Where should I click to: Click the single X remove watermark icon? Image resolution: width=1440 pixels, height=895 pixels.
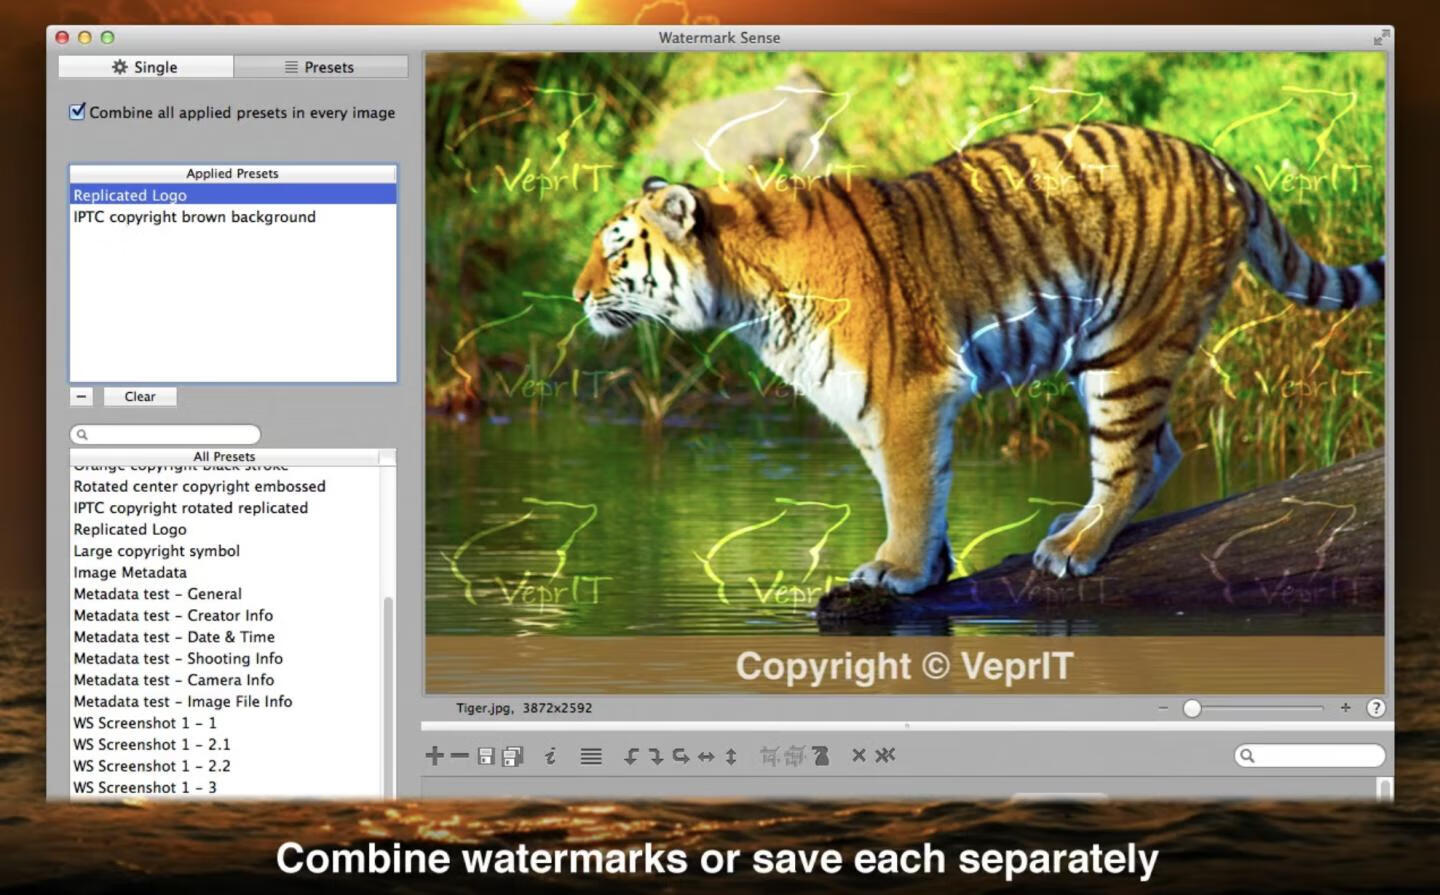(x=858, y=755)
